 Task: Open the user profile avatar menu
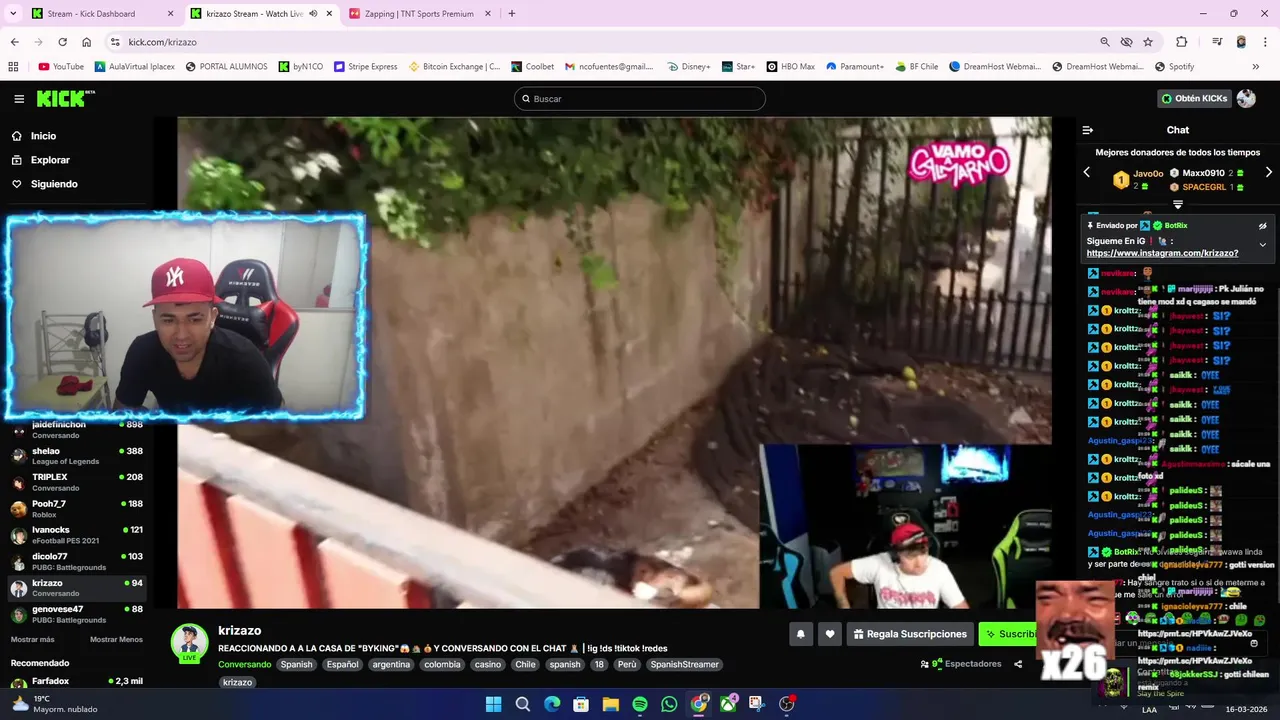pyautogui.click(x=1246, y=98)
